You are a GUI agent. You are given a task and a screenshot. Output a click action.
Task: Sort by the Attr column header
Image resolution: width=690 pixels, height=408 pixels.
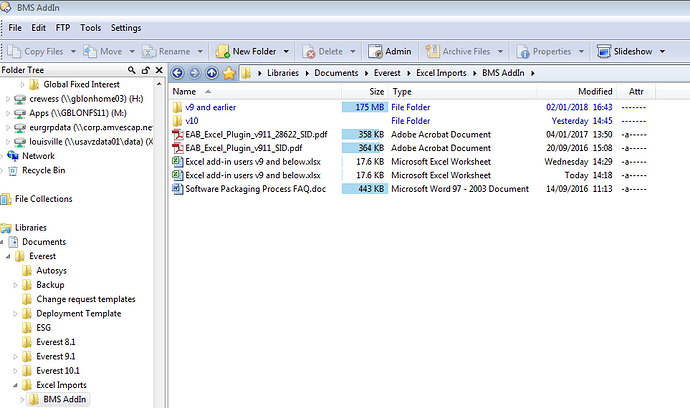pos(636,92)
